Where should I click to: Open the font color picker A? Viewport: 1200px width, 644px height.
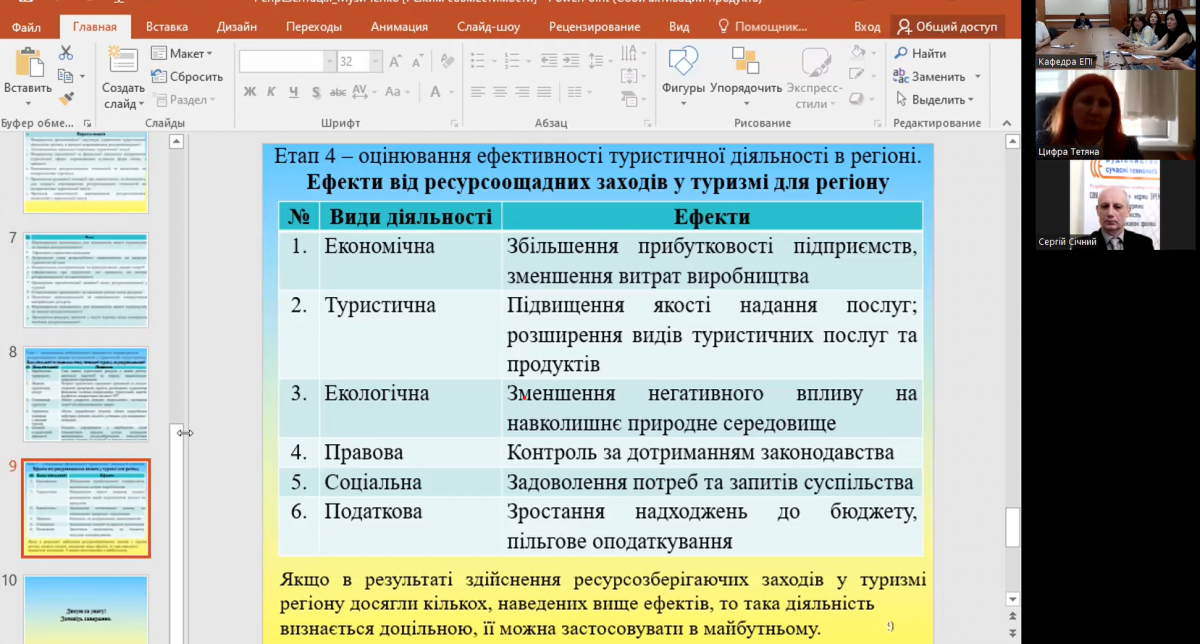click(x=437, y=93)
